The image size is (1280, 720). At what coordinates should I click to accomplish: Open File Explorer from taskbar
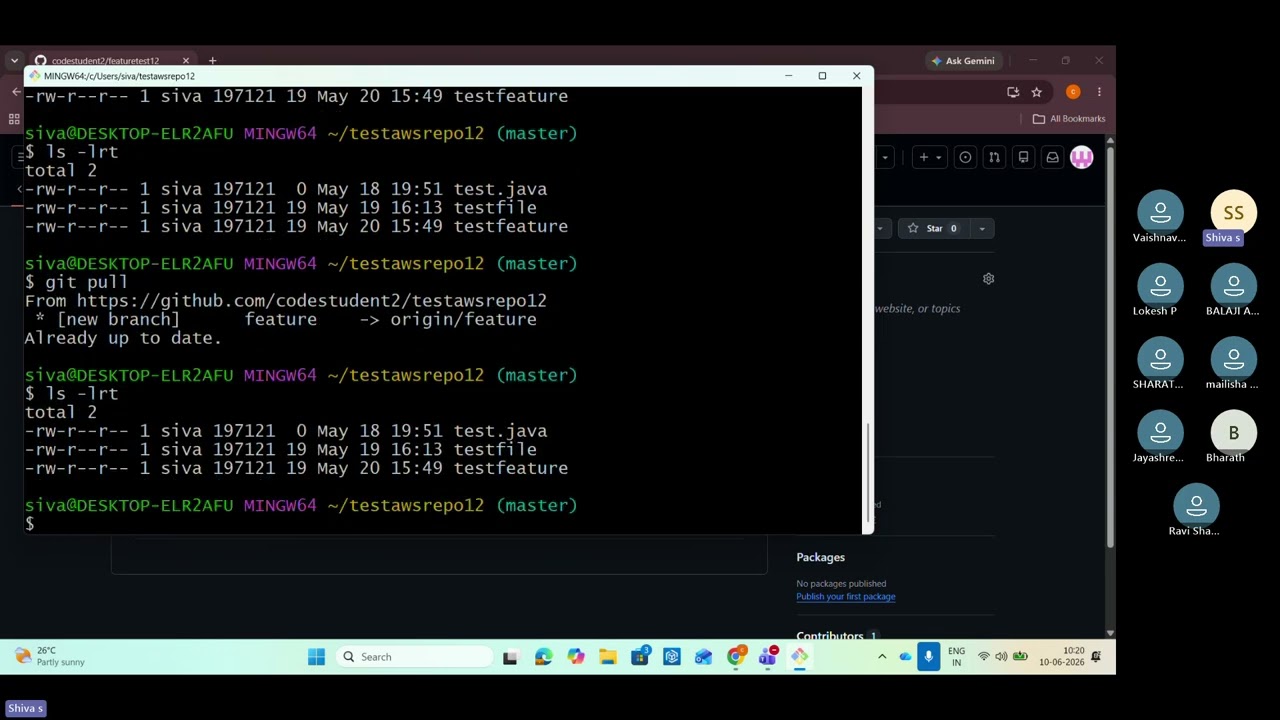coord(607,657)
